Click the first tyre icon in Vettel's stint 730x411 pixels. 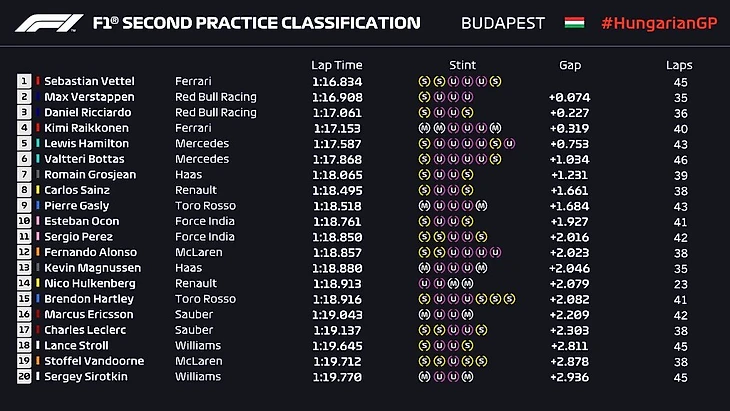tap(425, 81)
